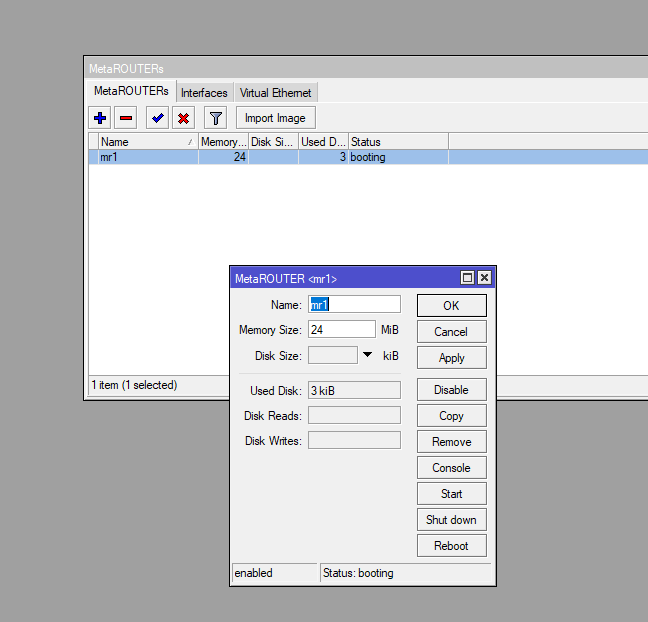Open the filter funnel icon
This screenshot has height=622, width=648.
215,118
